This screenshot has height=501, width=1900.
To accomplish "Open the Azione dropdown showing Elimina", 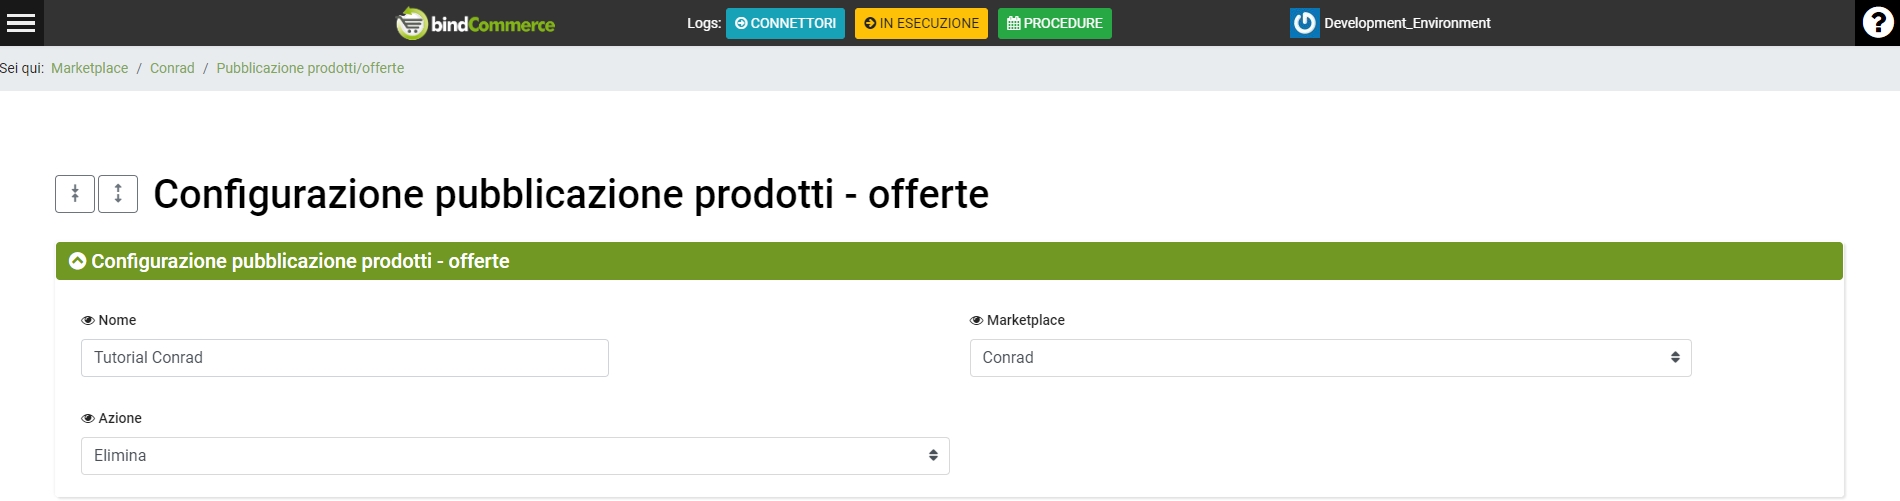I will (515, 456).
